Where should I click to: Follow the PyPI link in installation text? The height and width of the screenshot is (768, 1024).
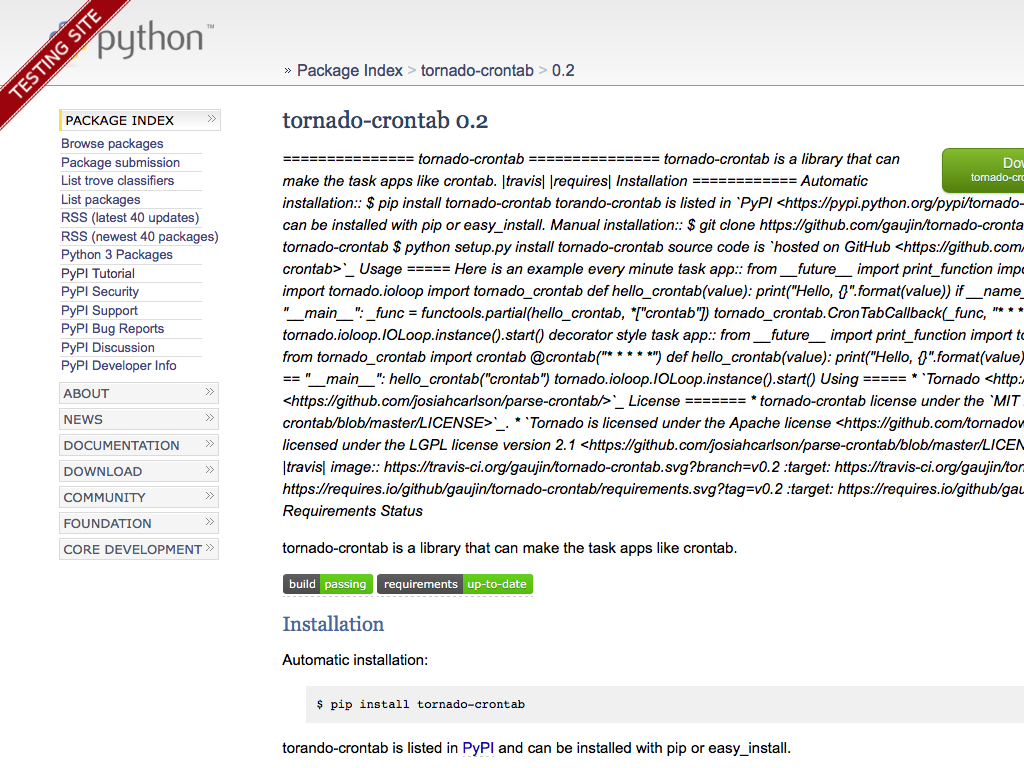pyautogui.click(x=478, y=747)
